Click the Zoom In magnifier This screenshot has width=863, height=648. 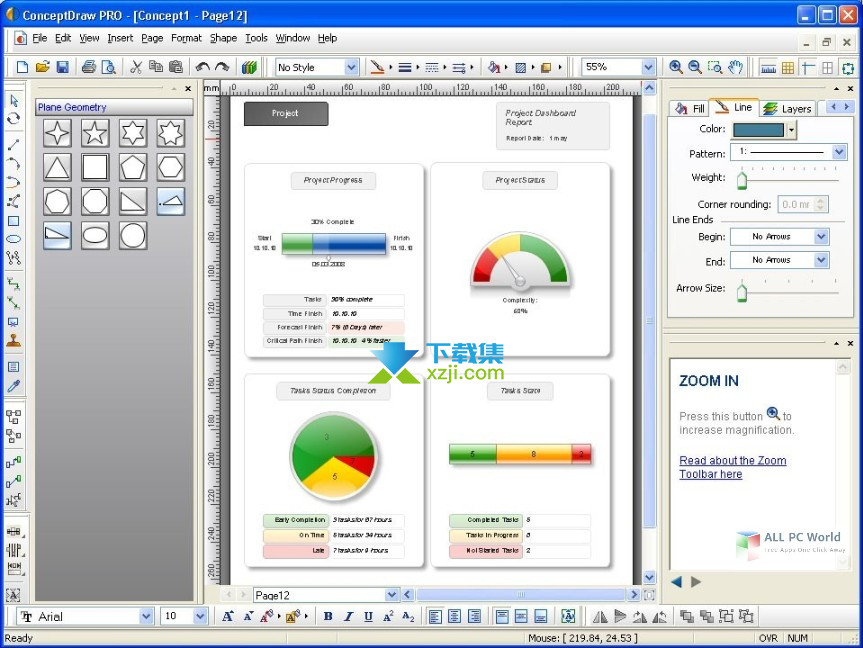point(675,67)
